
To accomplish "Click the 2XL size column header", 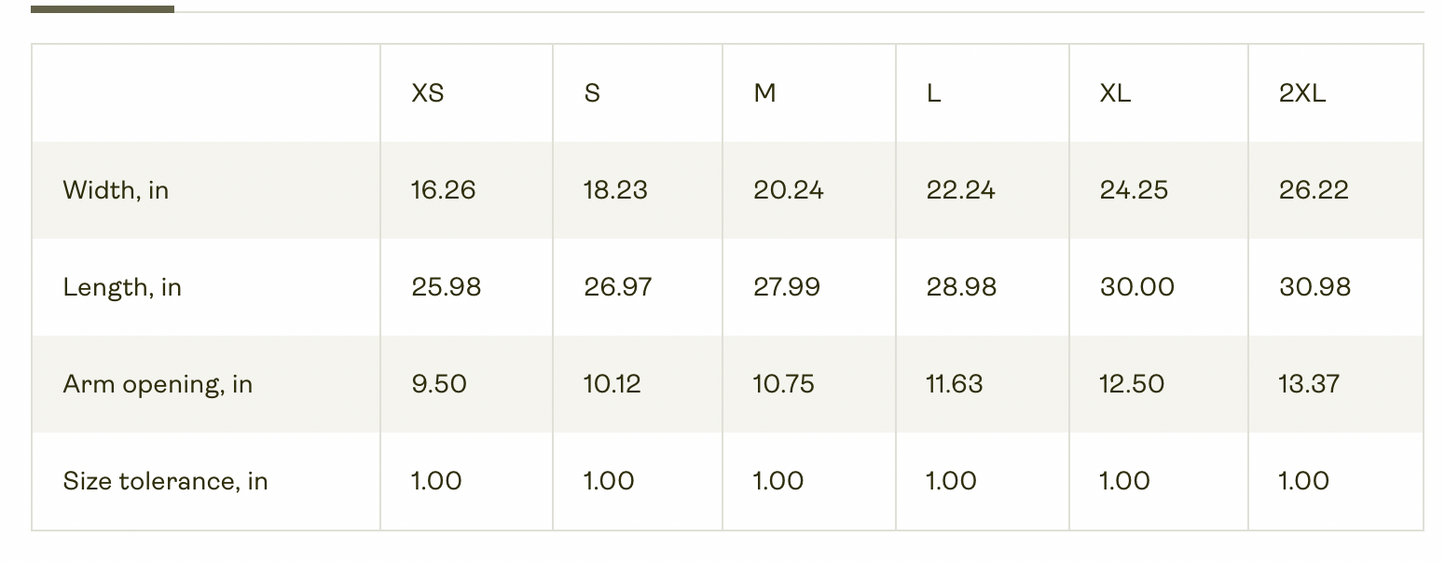I will (x=1302, y=94).
